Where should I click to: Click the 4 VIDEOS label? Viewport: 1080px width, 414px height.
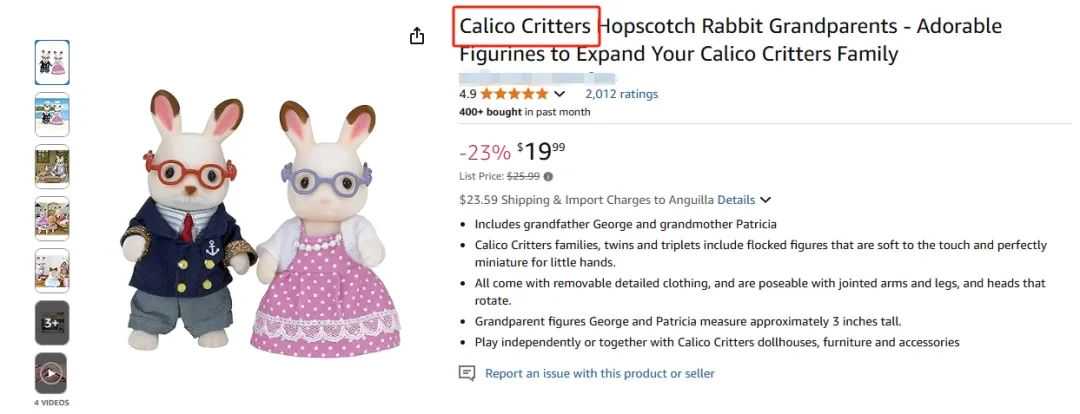52,403
